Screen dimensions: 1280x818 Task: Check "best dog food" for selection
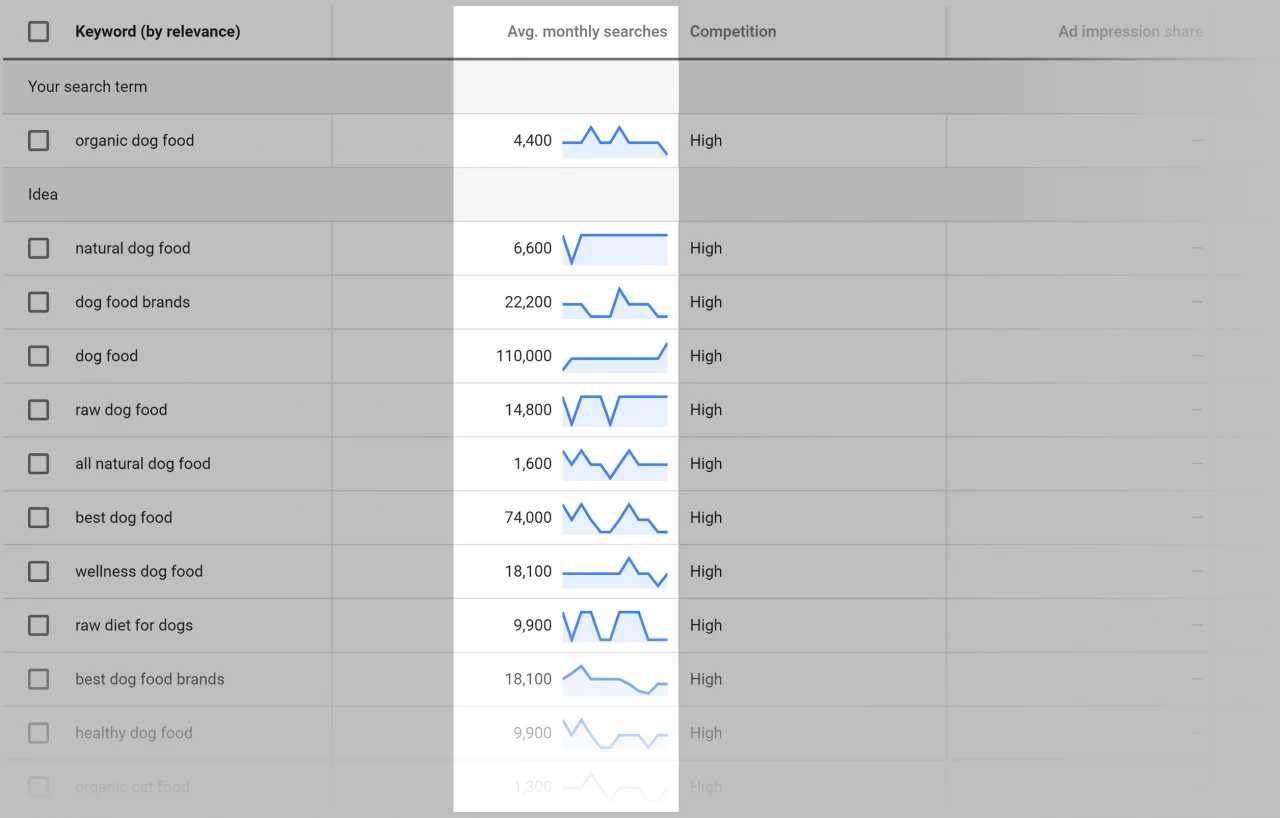(38, 517)
